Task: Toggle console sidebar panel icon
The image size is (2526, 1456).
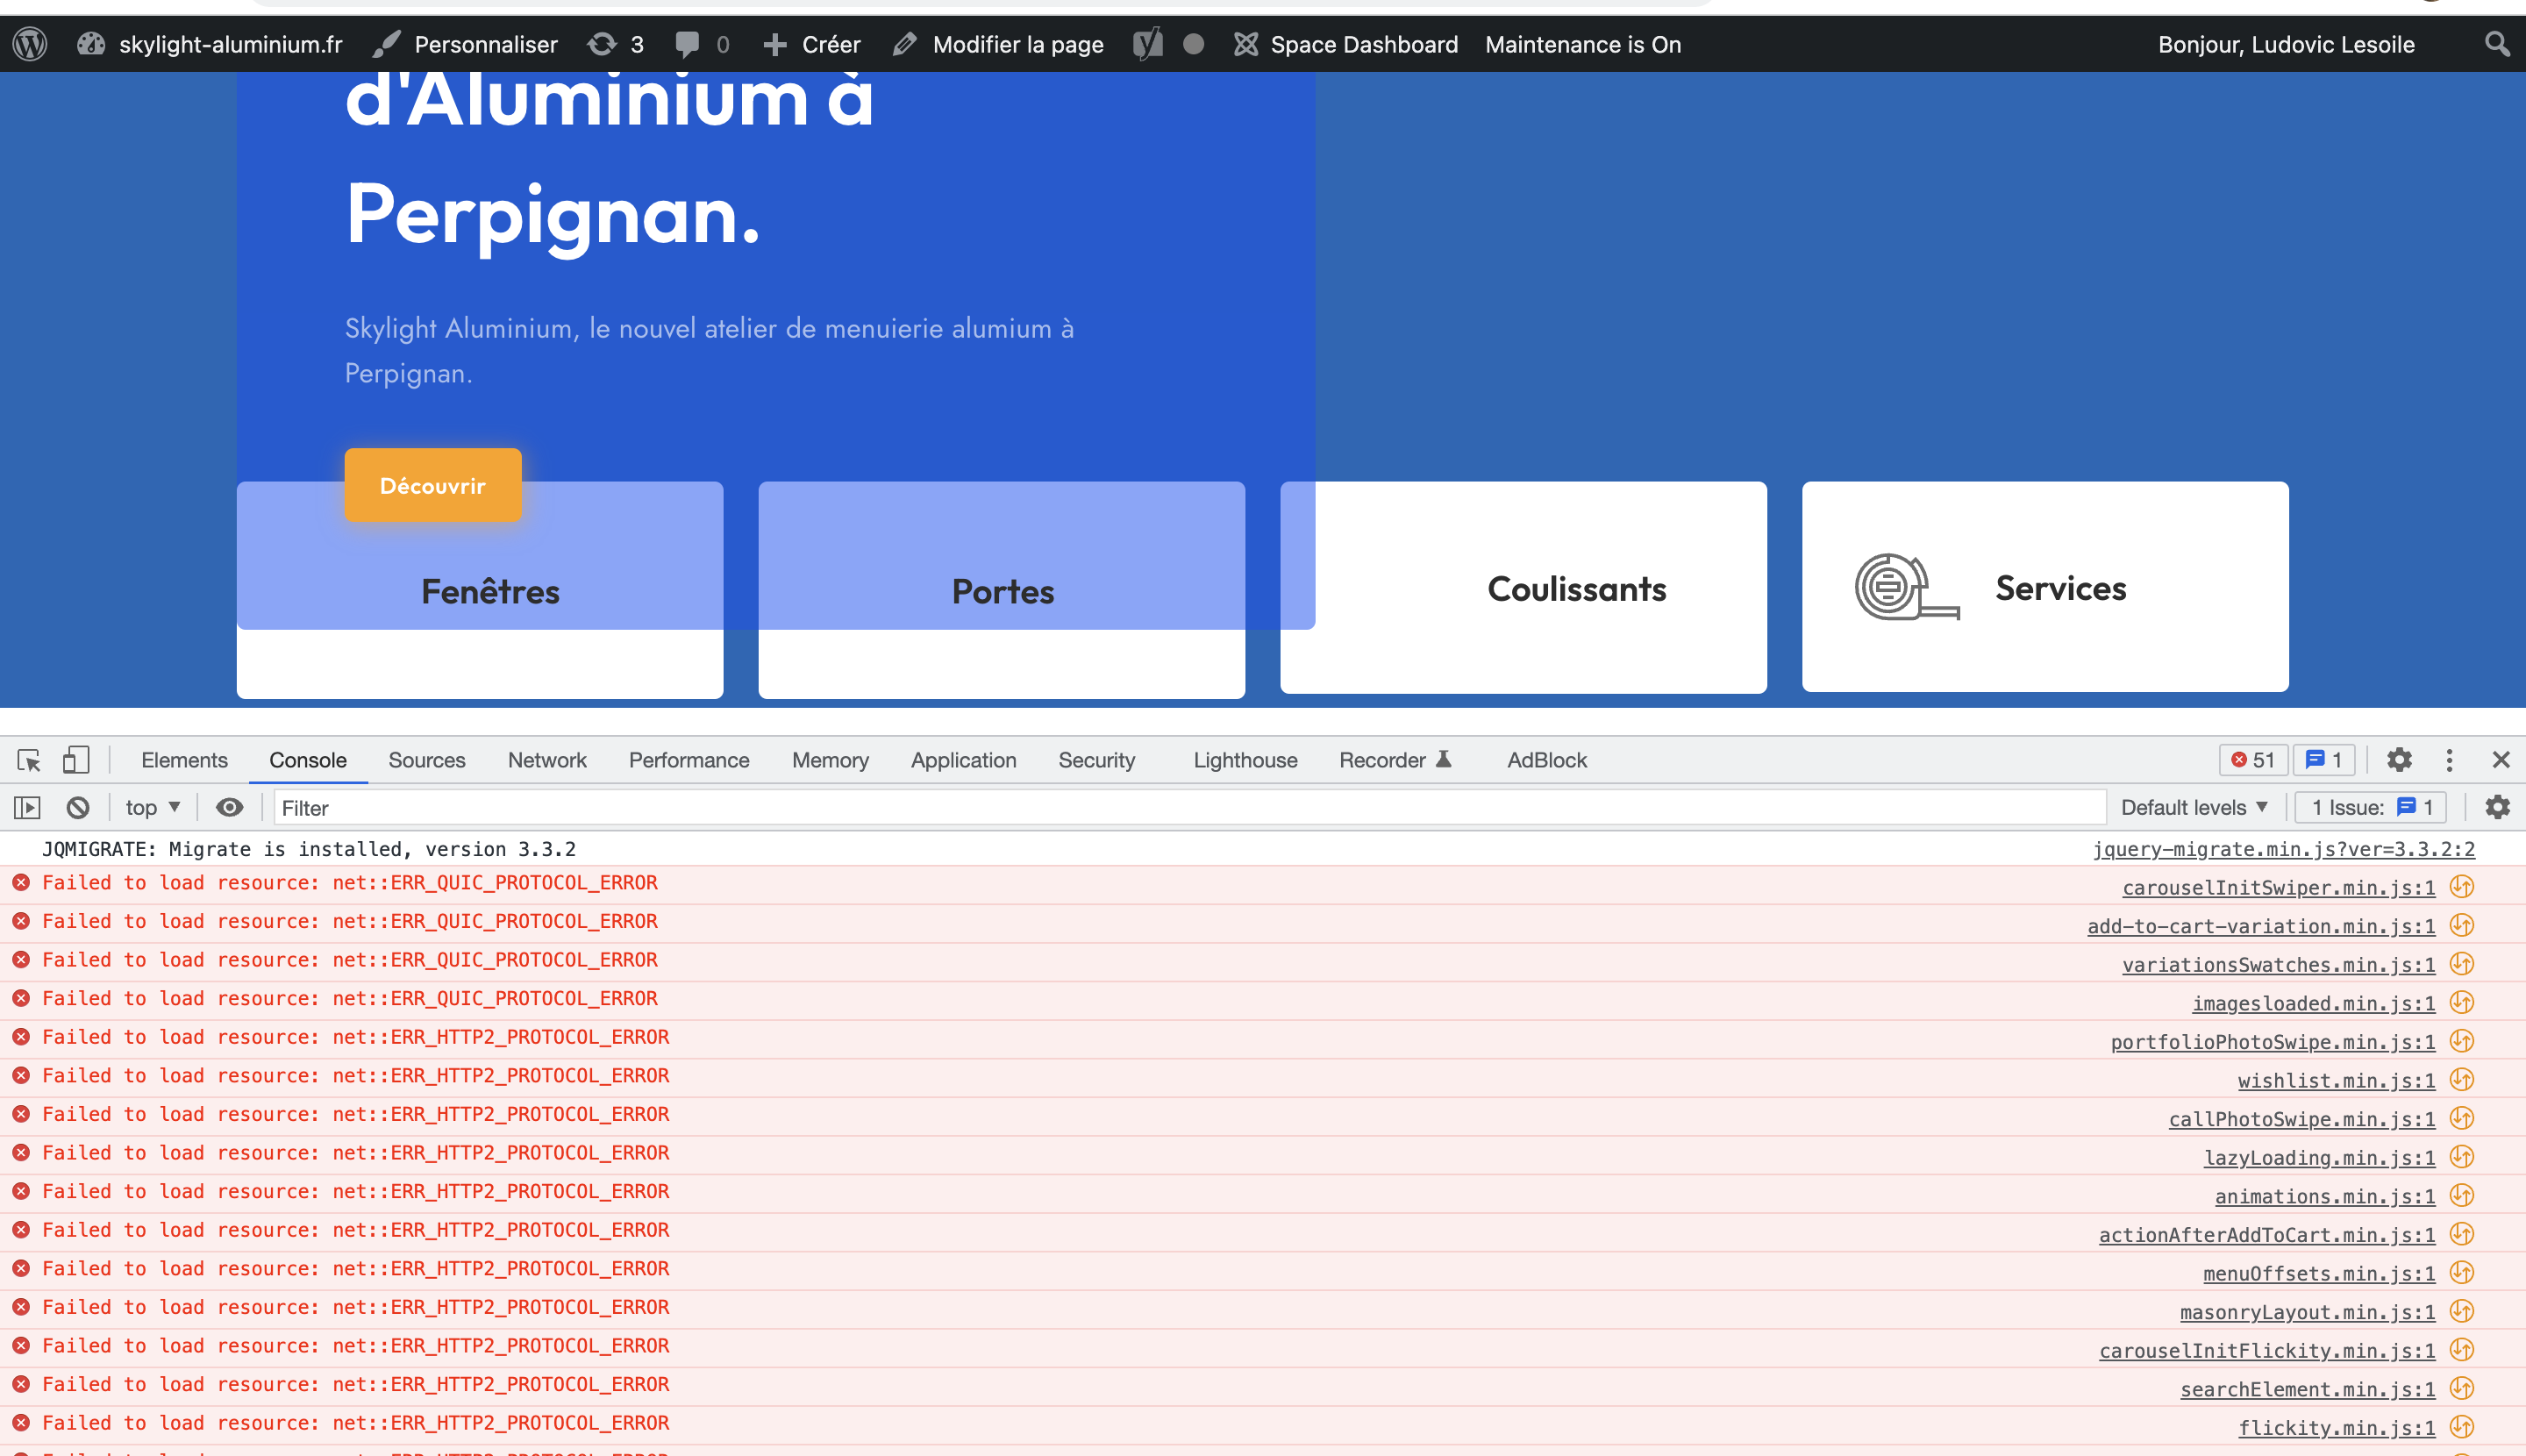Action: point(27,807)
